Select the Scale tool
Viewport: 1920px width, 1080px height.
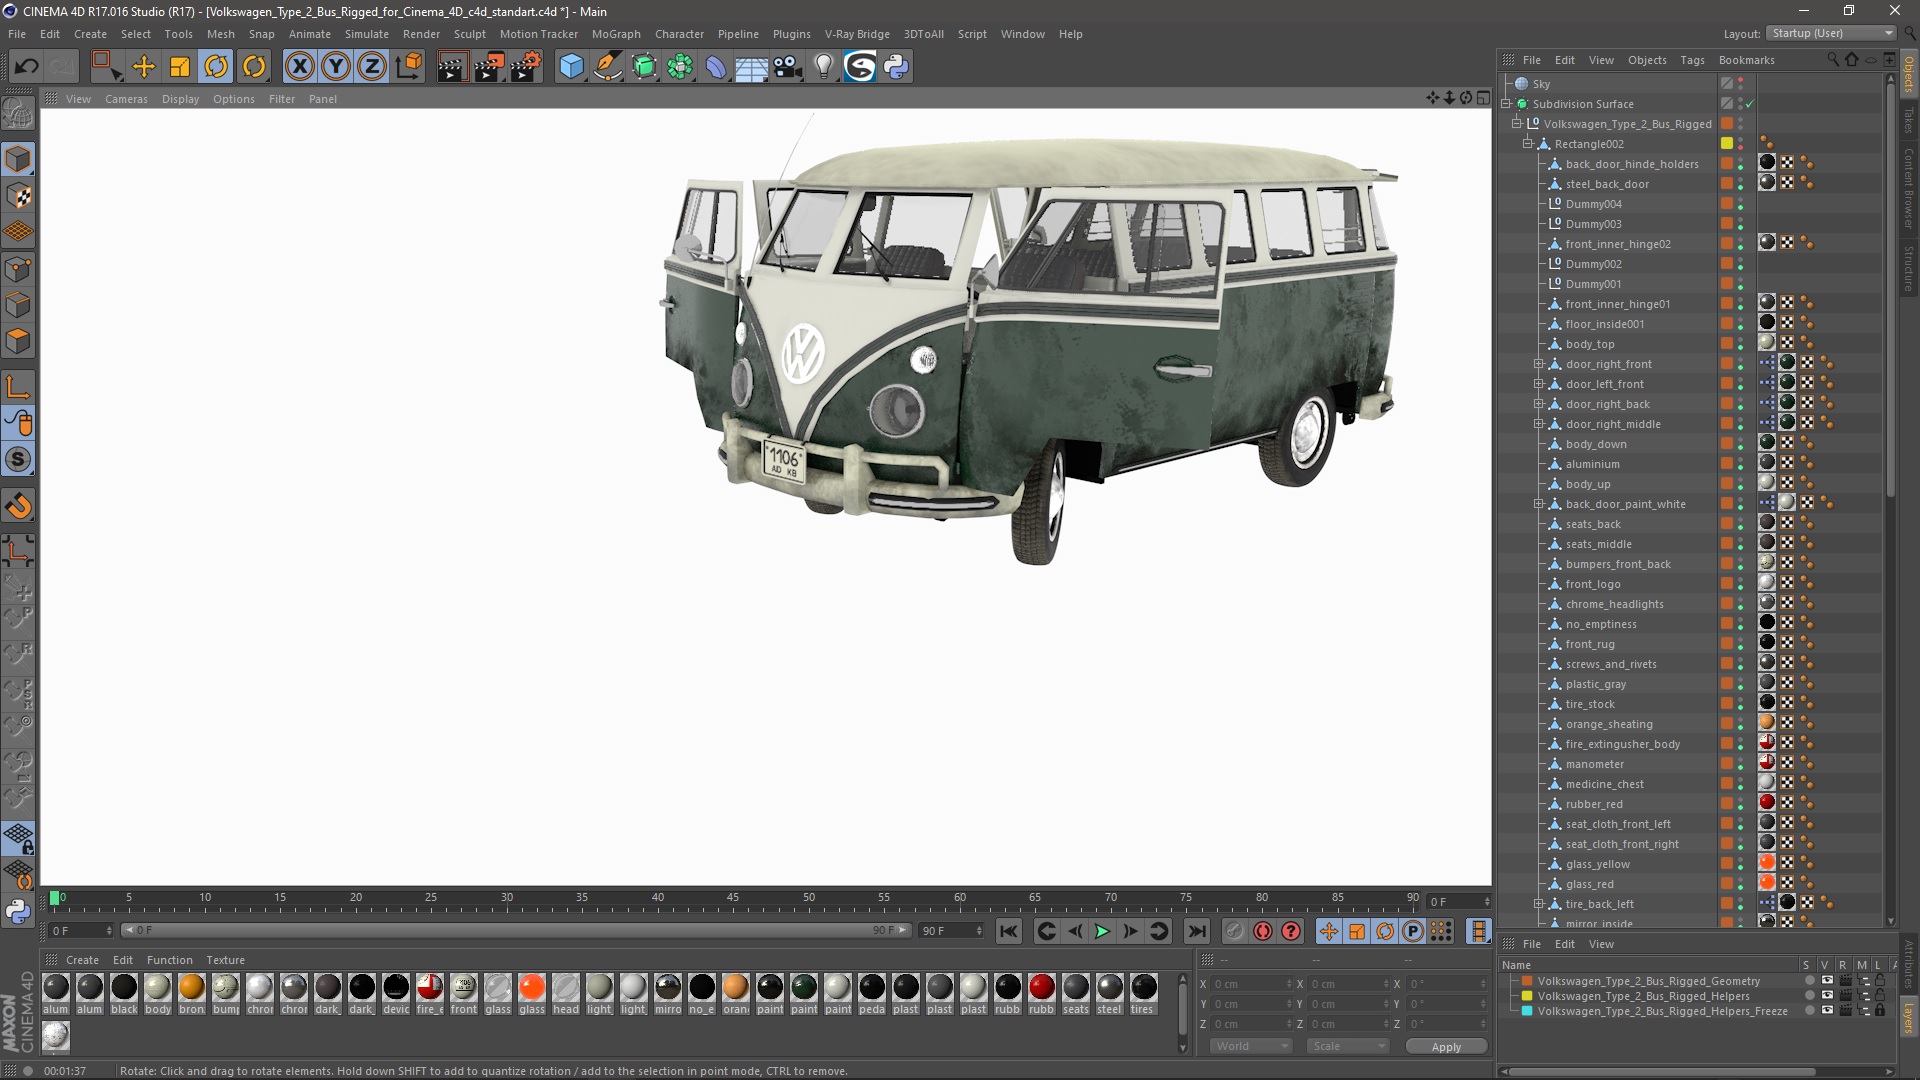click(180, 66)
